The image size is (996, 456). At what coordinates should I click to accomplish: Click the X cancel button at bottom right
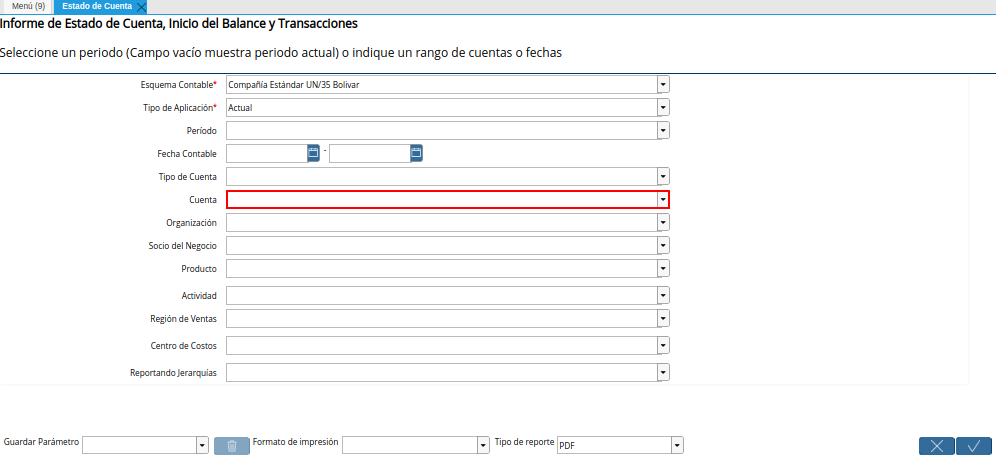[937, 446]
